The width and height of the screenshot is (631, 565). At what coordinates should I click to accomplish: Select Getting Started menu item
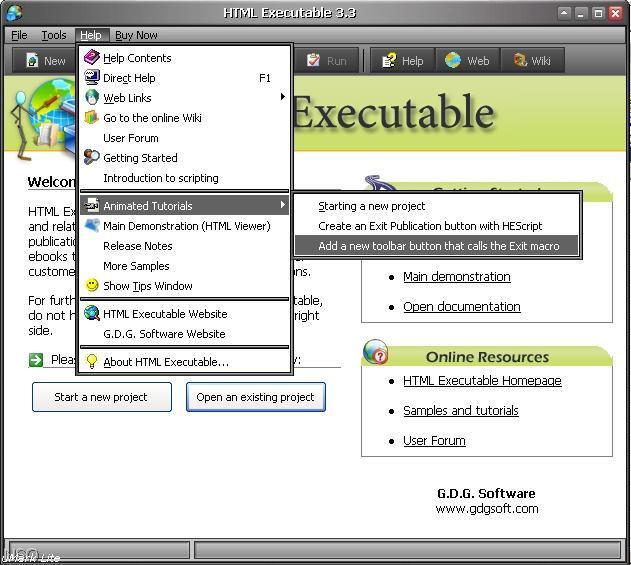[x=184, y=158]
